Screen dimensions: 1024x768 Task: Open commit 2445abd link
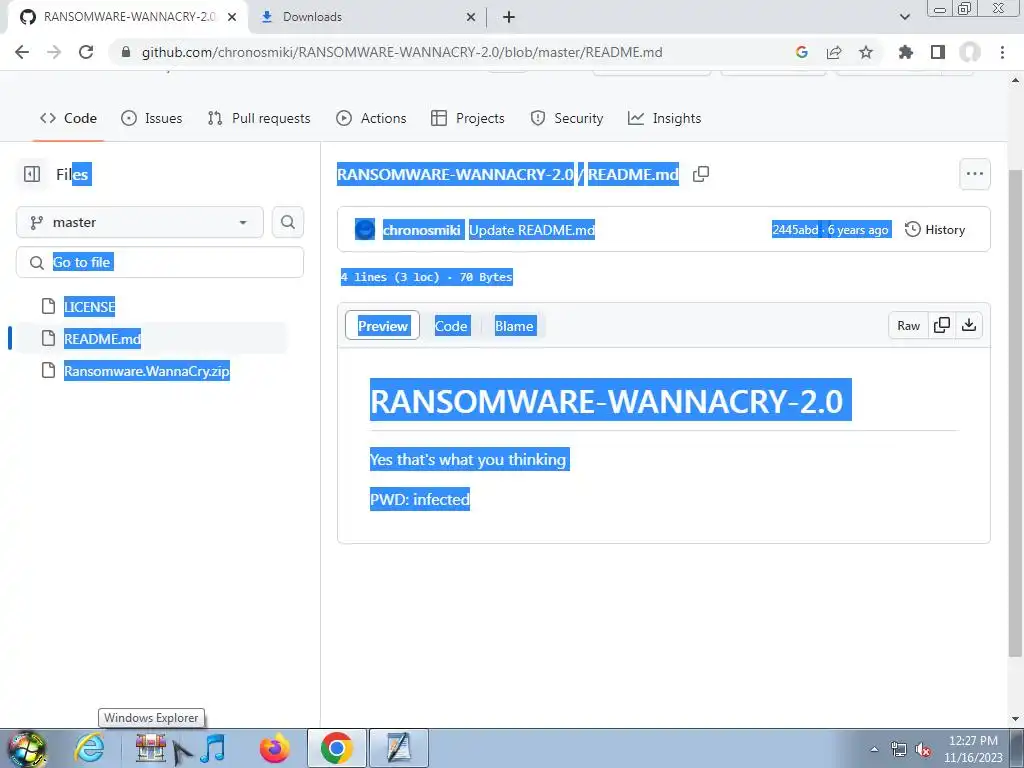pos(795,230)
